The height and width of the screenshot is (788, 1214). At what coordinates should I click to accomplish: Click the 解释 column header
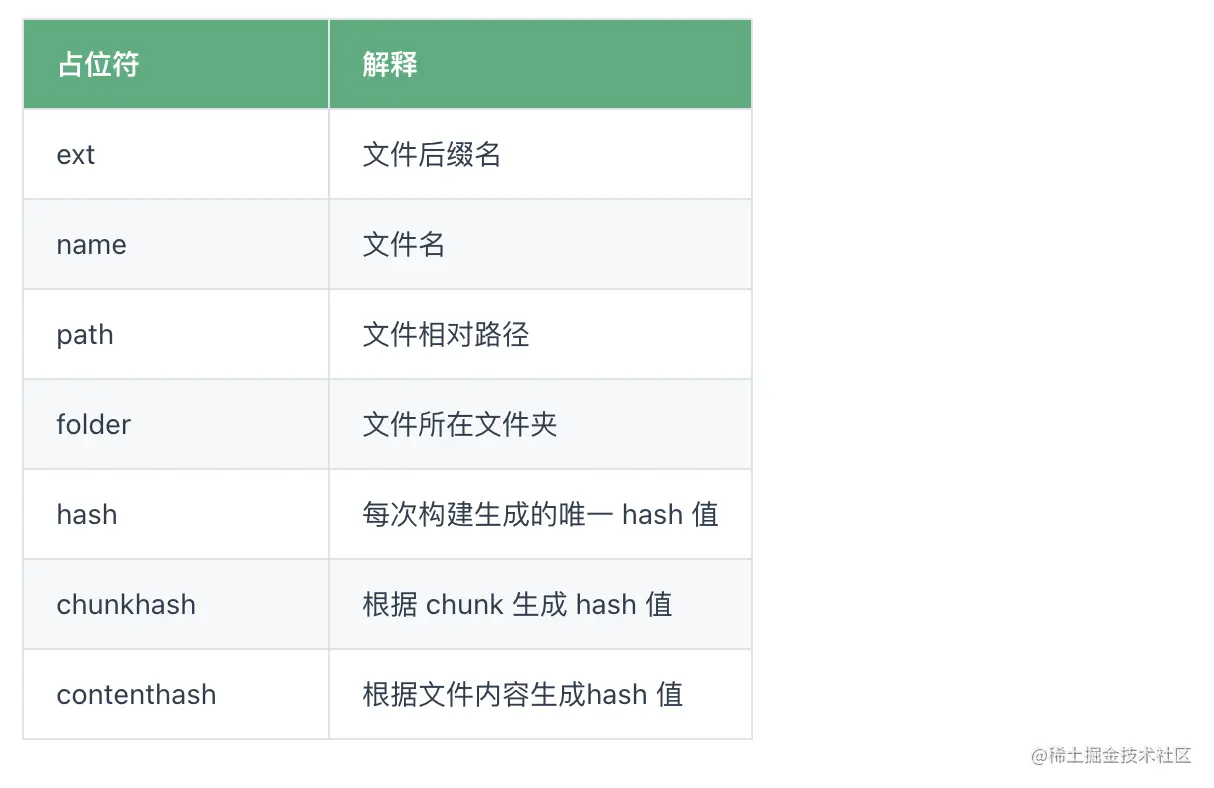[x=390, y=65]
